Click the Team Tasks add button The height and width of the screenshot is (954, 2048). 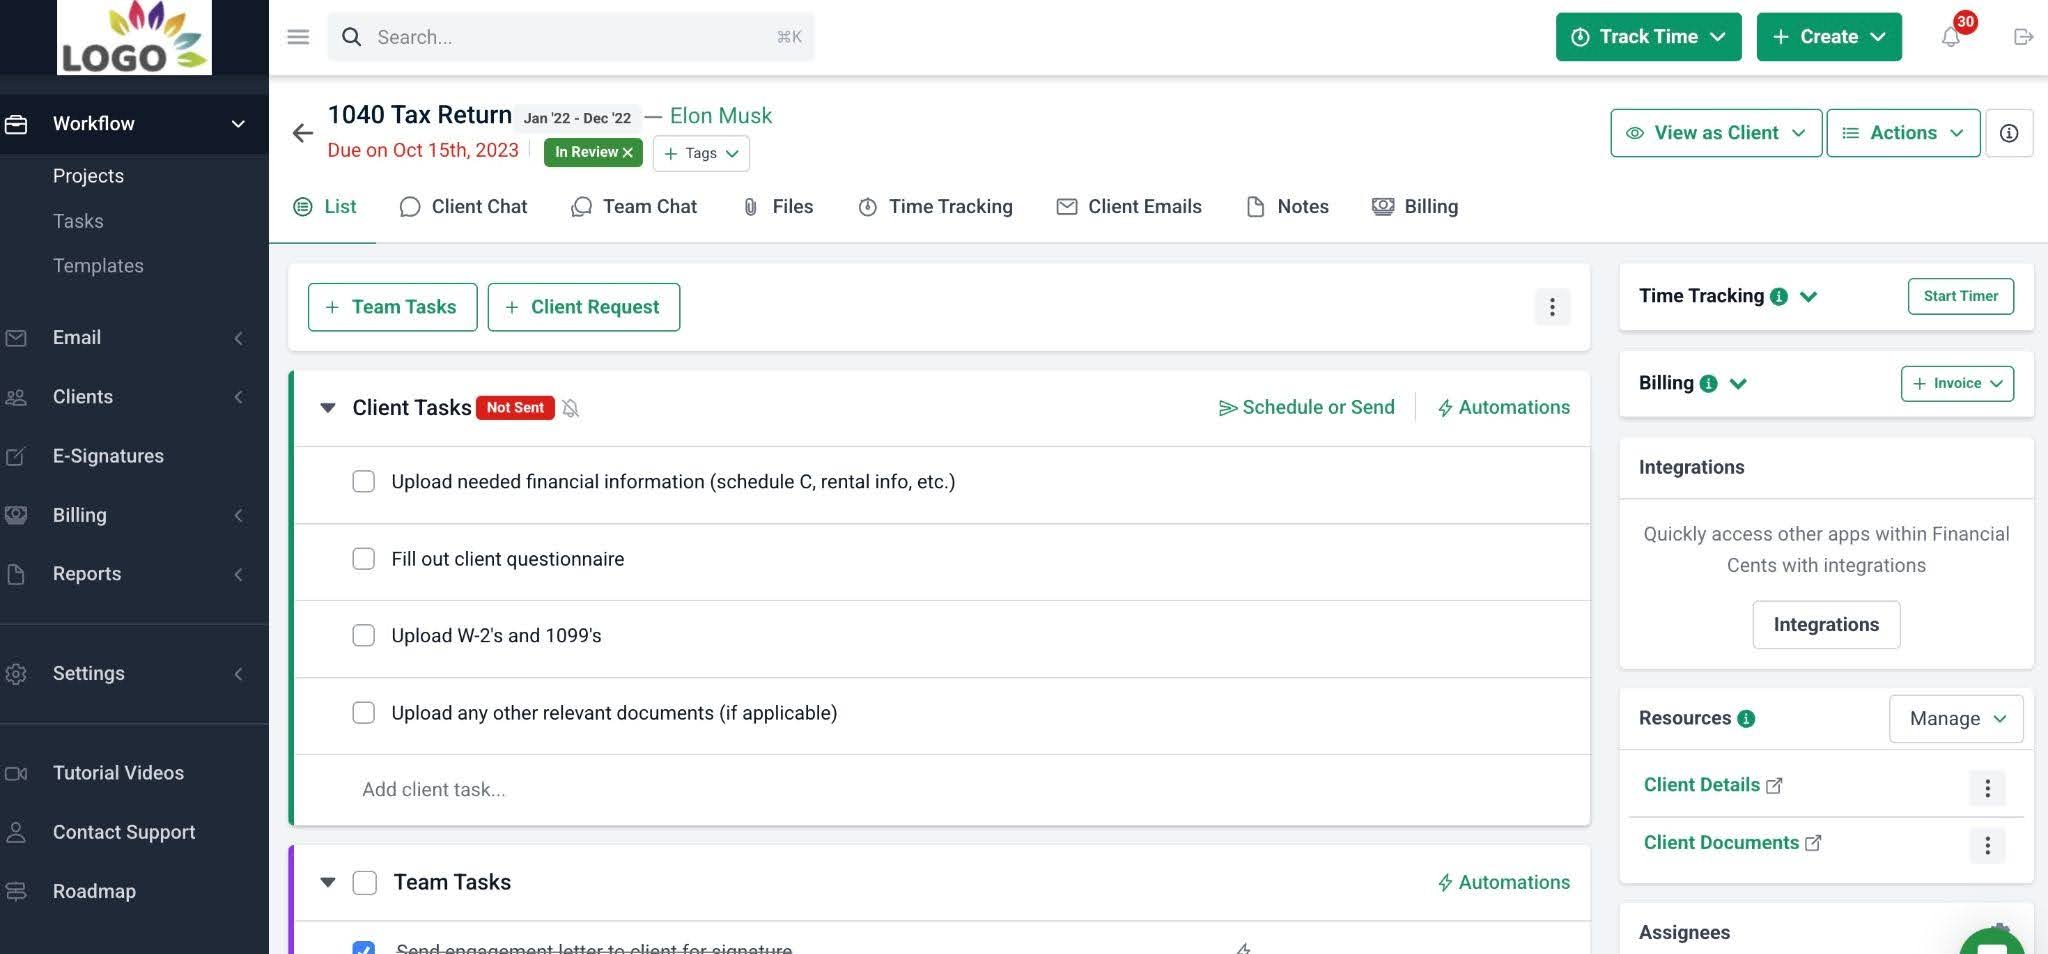click(392, 307)
